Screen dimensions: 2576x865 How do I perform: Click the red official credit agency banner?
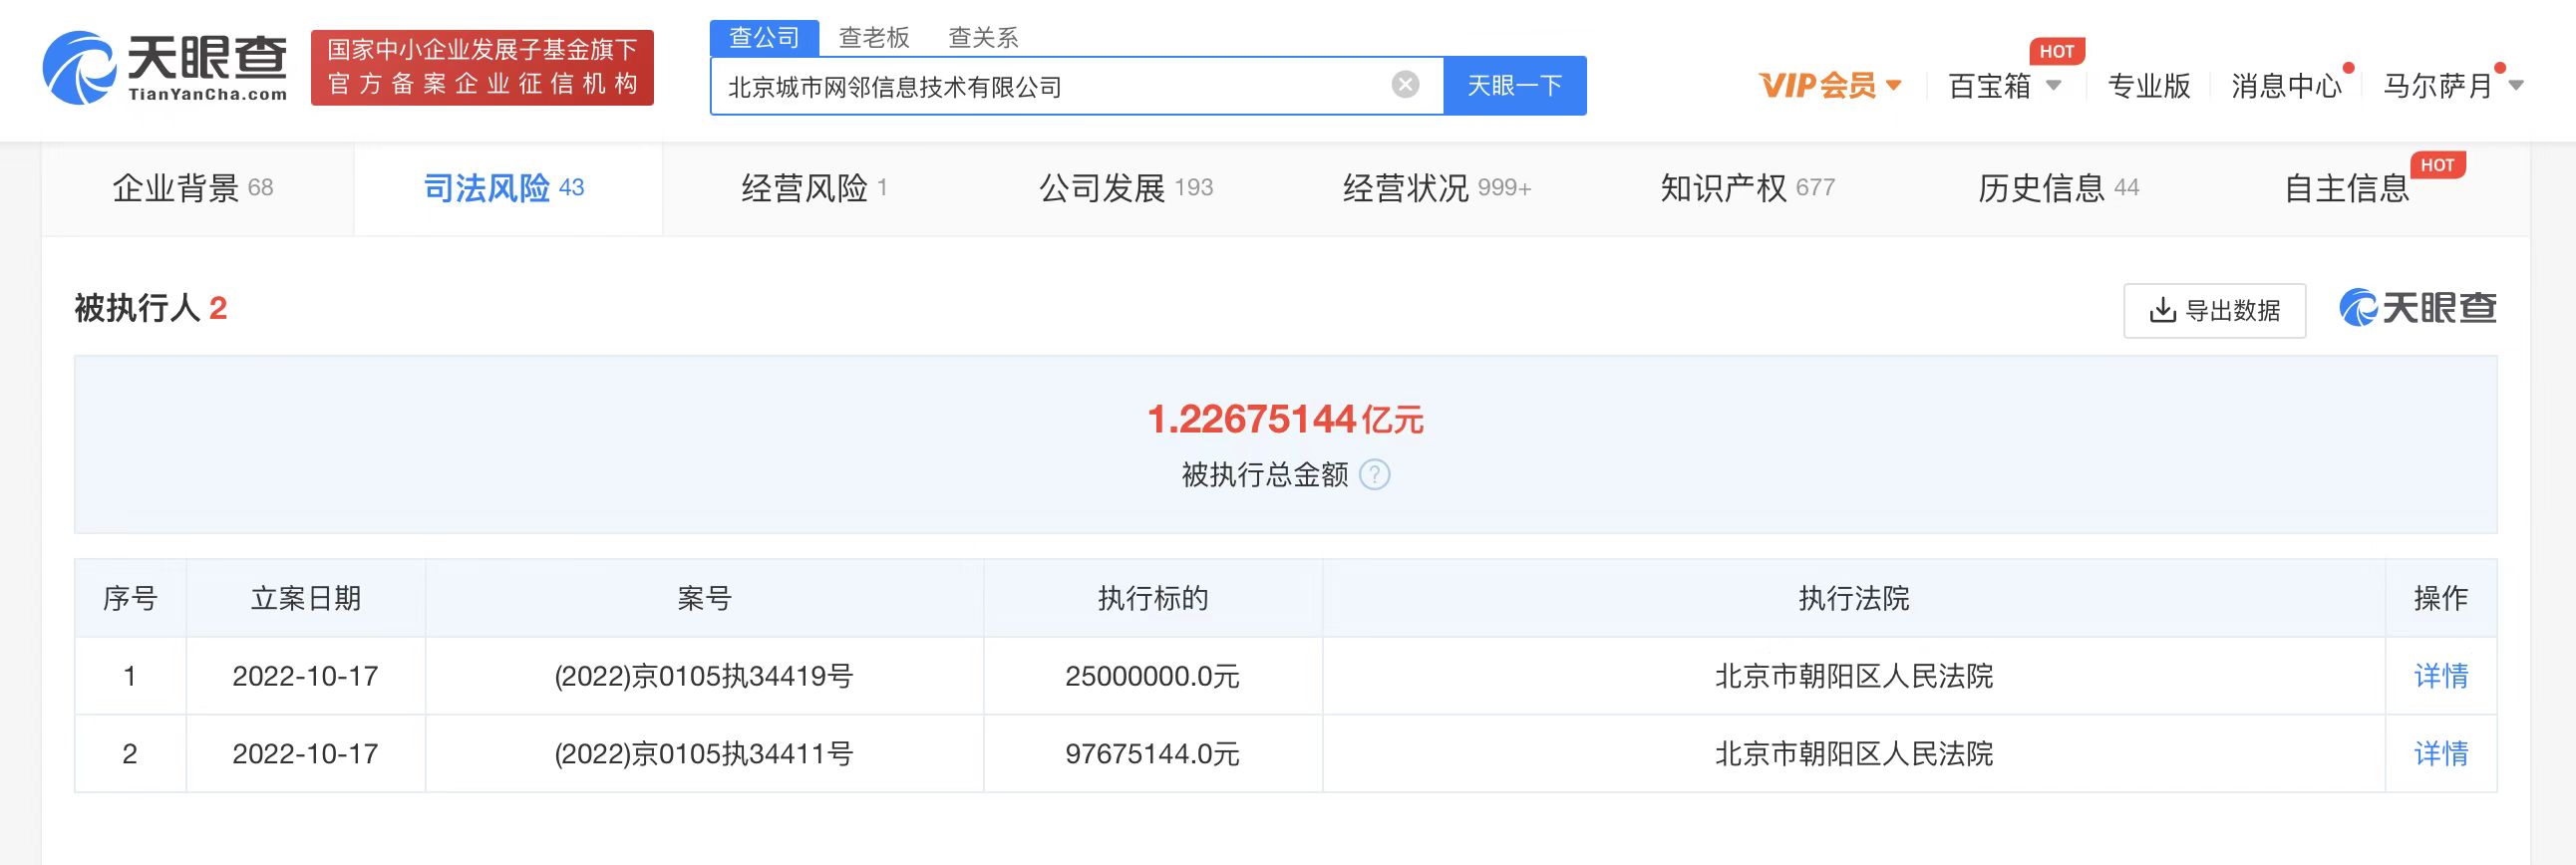pos(482,67)
